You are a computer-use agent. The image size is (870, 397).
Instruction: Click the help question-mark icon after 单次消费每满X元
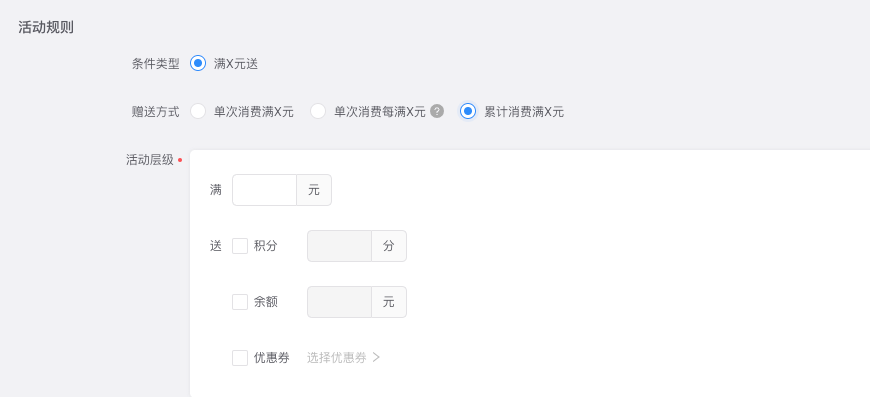click(437, 111)
